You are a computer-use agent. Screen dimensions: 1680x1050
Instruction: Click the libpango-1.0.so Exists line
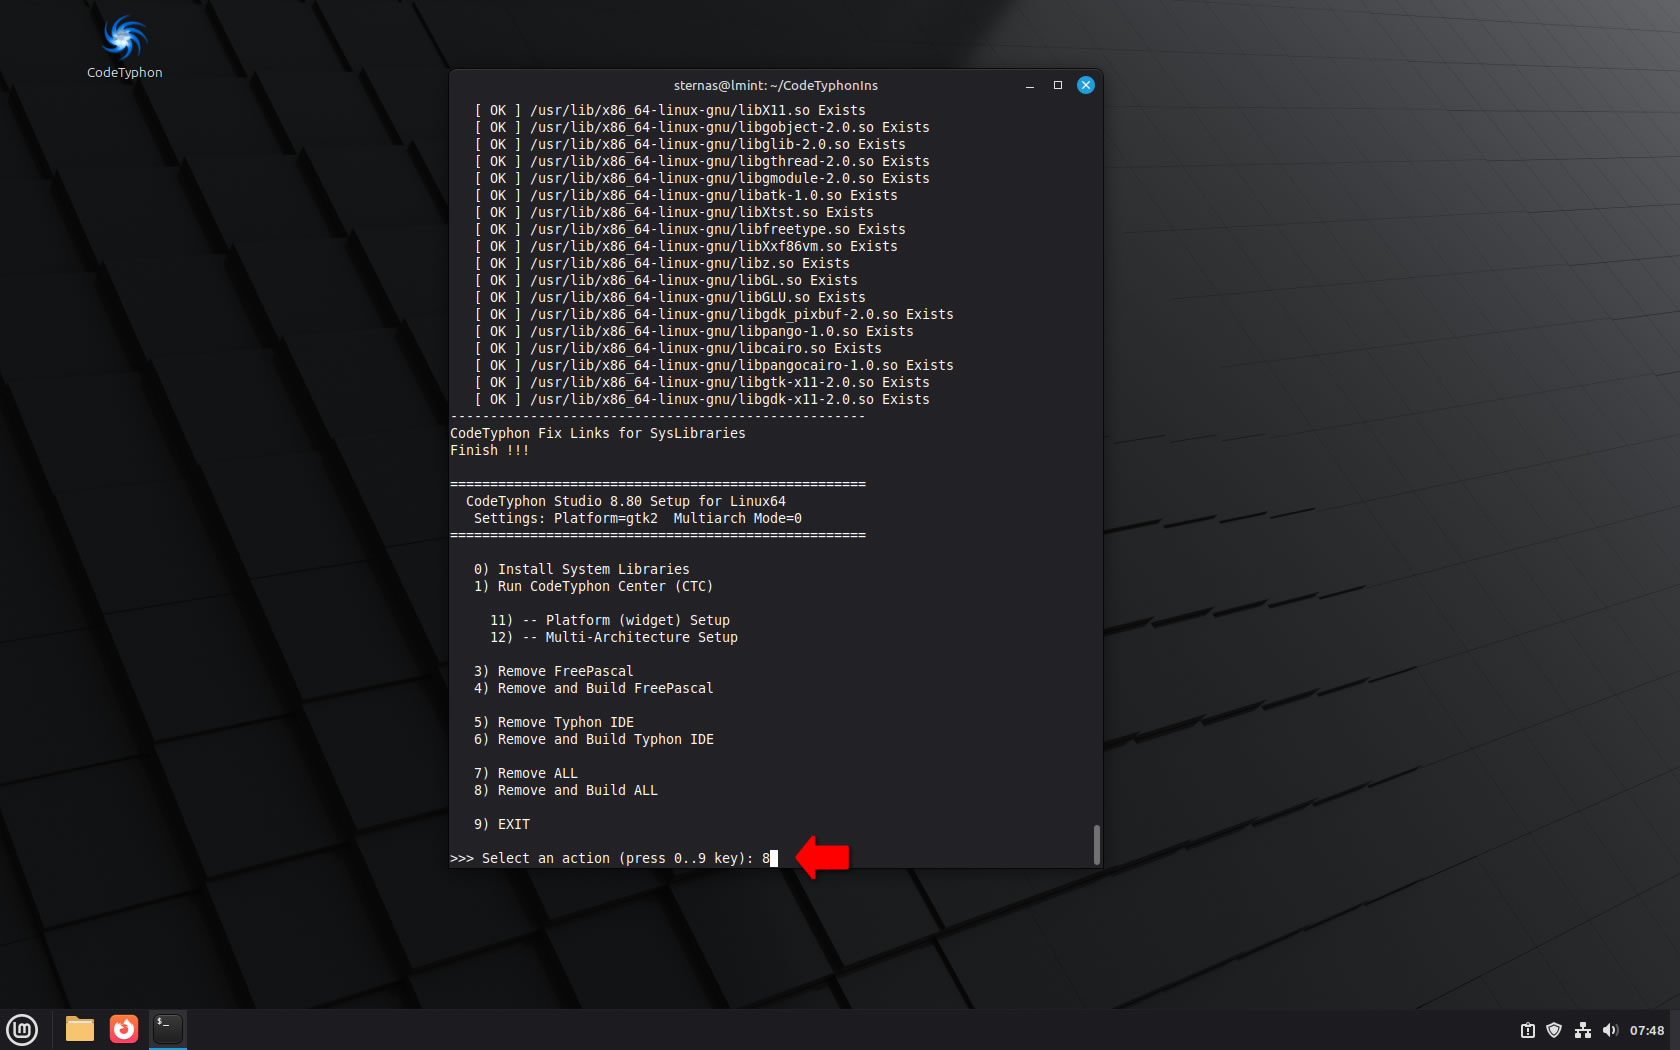[694, 331]
